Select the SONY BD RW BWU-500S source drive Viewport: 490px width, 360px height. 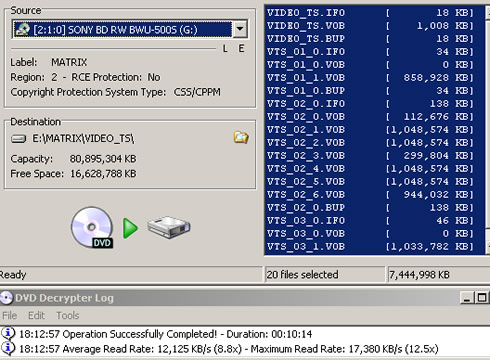point(123,29)
